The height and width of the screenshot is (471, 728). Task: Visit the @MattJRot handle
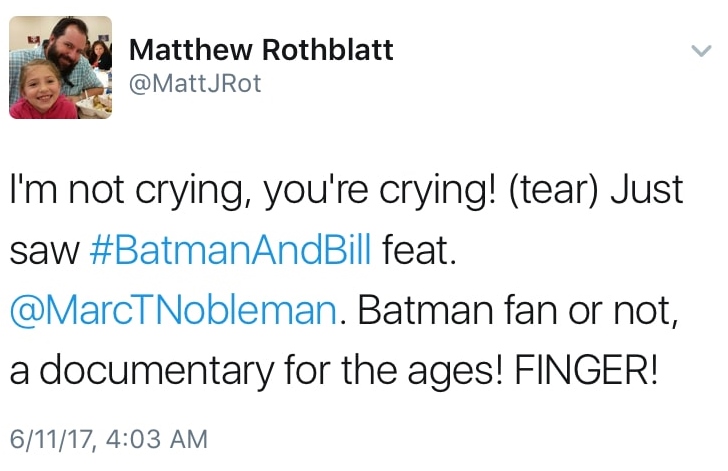196,84
